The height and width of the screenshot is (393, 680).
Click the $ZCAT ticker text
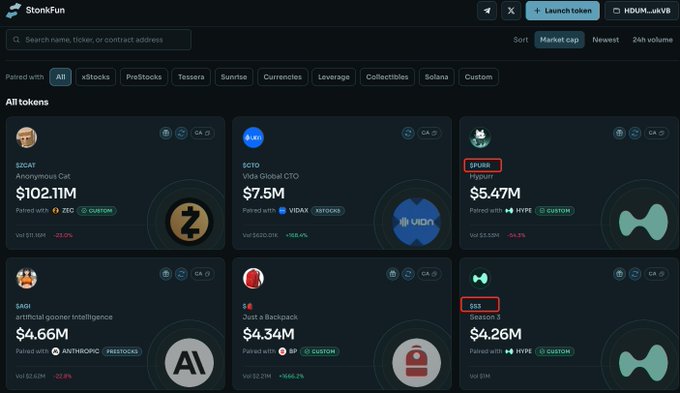pyautogui.click(x=26, y=165)
